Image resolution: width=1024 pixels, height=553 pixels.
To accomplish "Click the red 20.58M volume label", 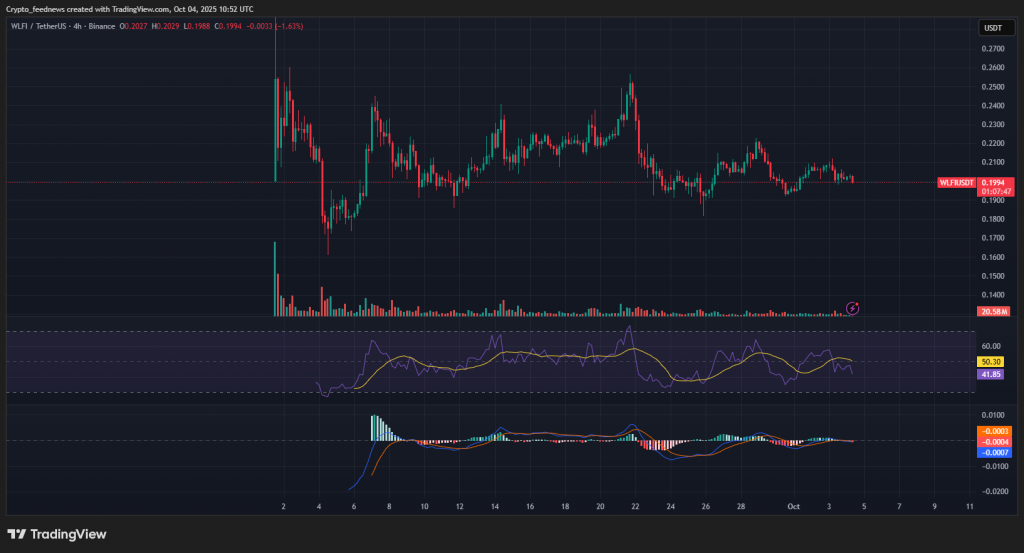I will (x=993, y=312).
